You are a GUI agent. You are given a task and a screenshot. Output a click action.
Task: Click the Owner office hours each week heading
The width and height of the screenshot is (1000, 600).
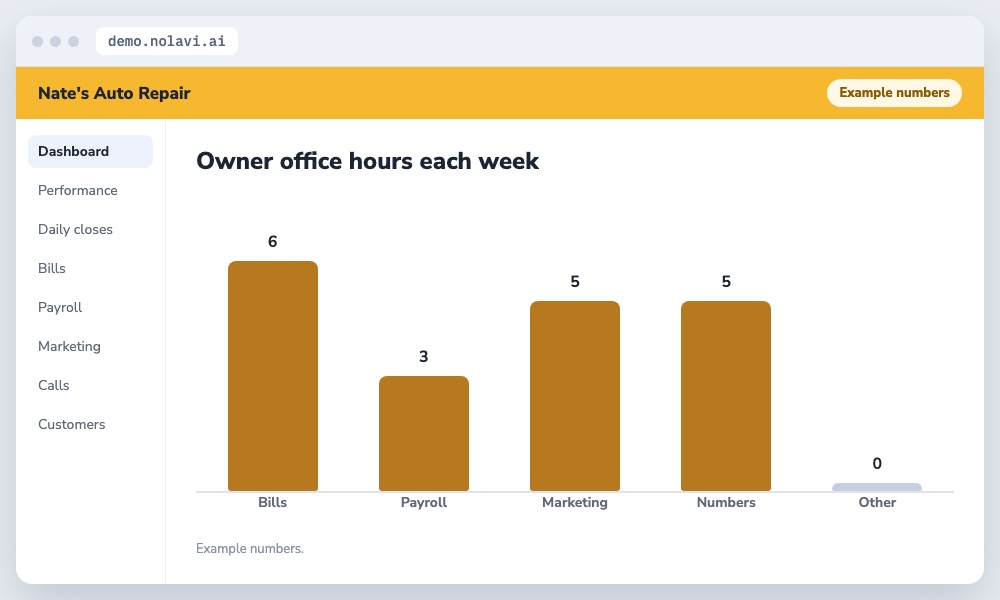[x=367, y=161]
